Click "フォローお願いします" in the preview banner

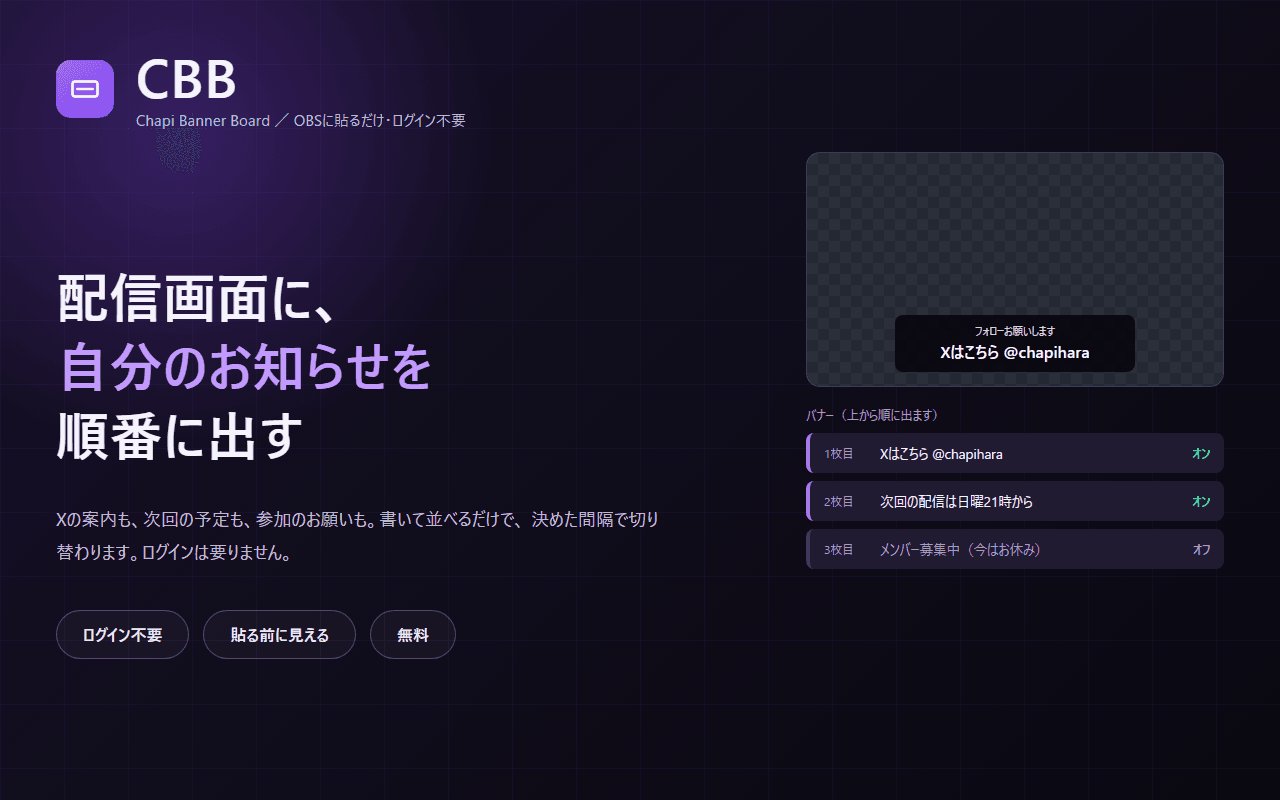1015,331
